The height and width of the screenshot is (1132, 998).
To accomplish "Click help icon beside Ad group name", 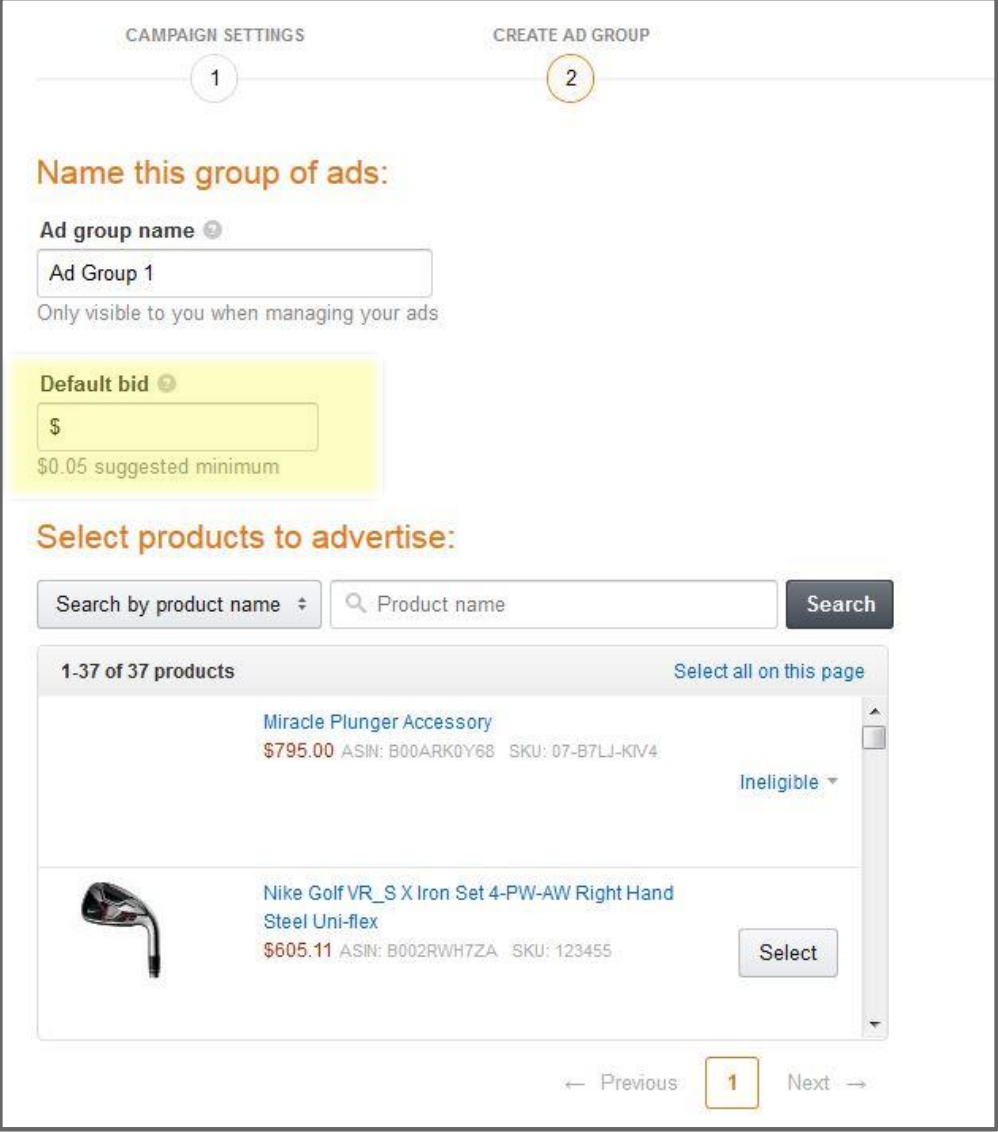I will (x=212, y=230).
